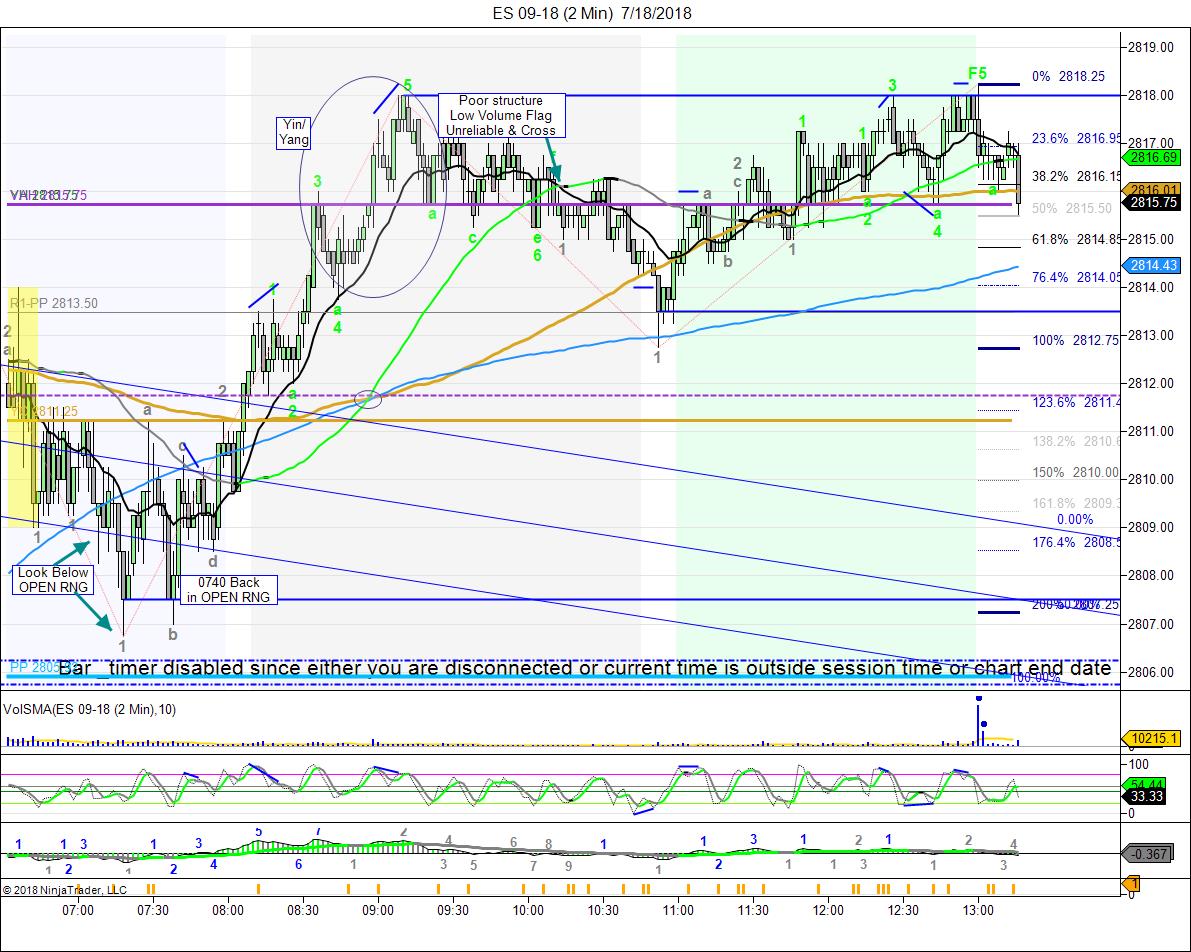
Task: Click the 12:00 time axis label
Action: coord(828,910)
